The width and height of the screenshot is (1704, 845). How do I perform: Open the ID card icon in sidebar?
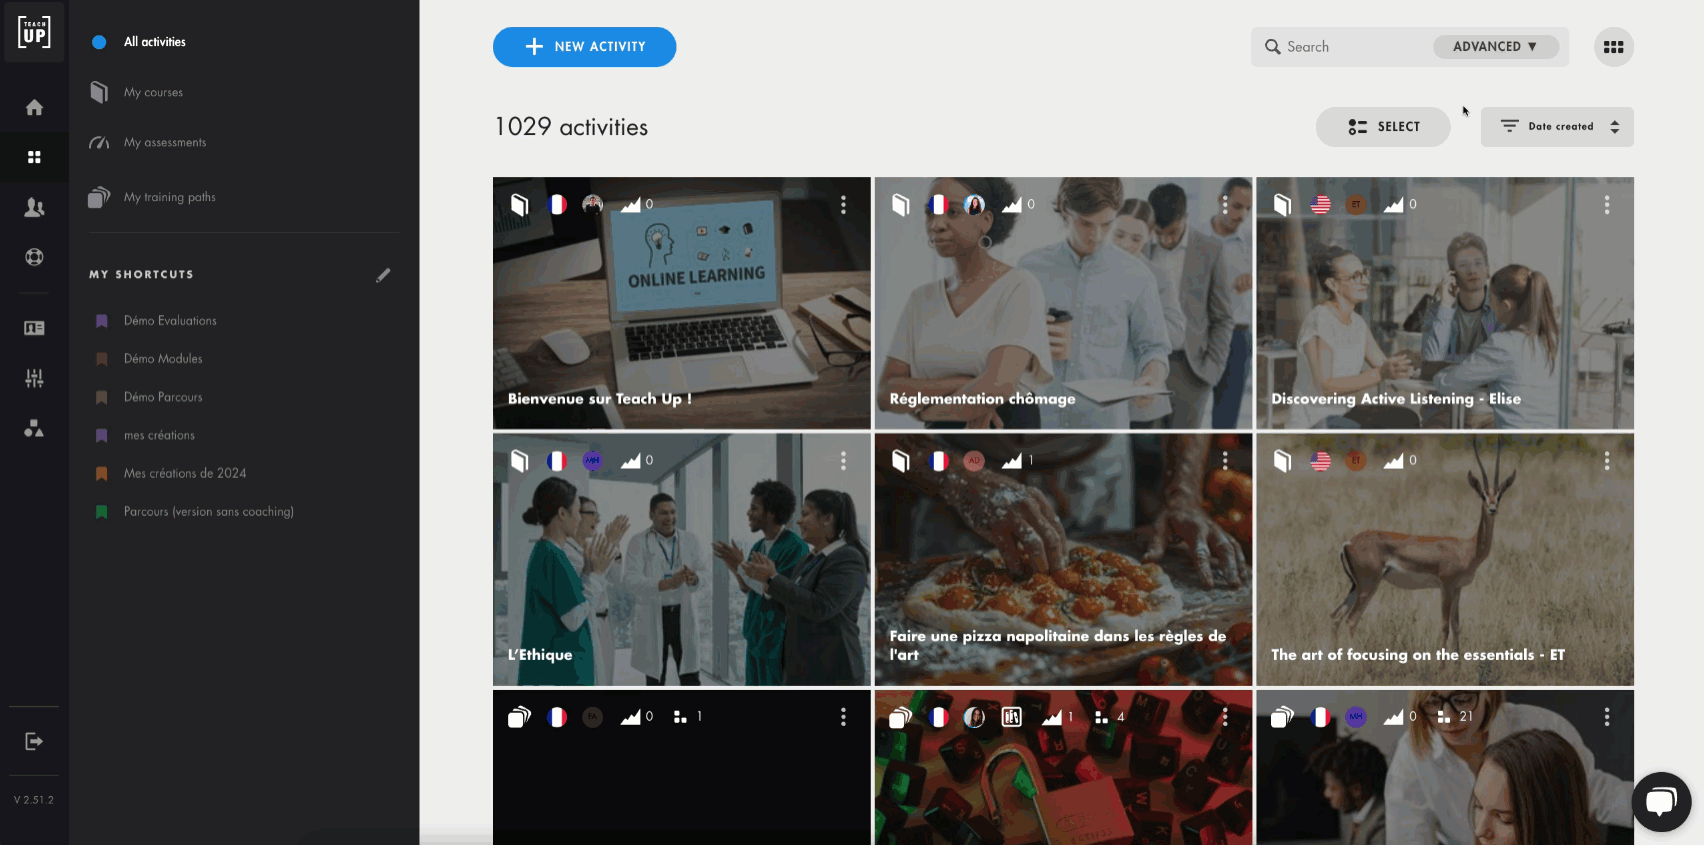coord(34,328)
